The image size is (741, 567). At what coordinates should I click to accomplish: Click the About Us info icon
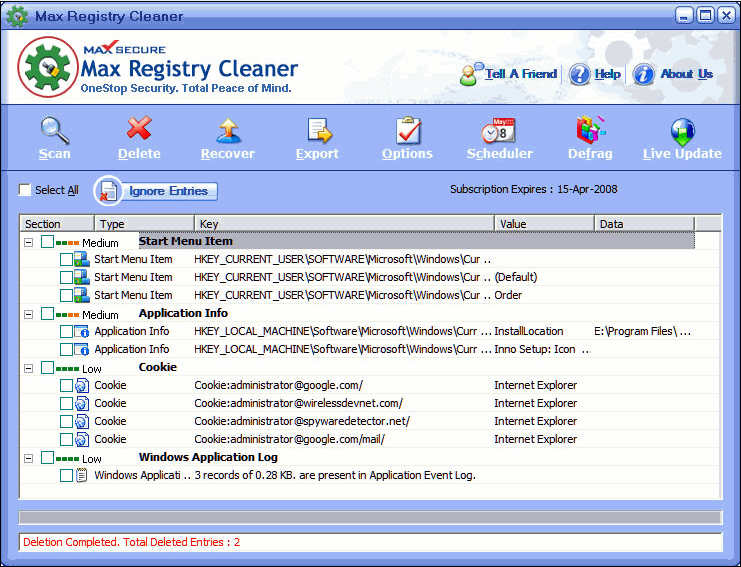tap(643, 74)
